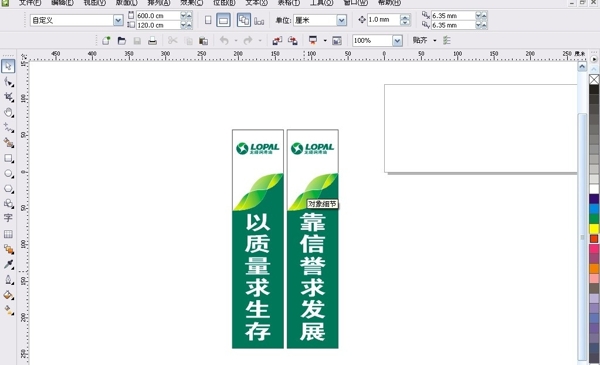Toggle apply layout to current page
Image resolution: width=600 pixels, height=365 pixels.
click(259, 20)
